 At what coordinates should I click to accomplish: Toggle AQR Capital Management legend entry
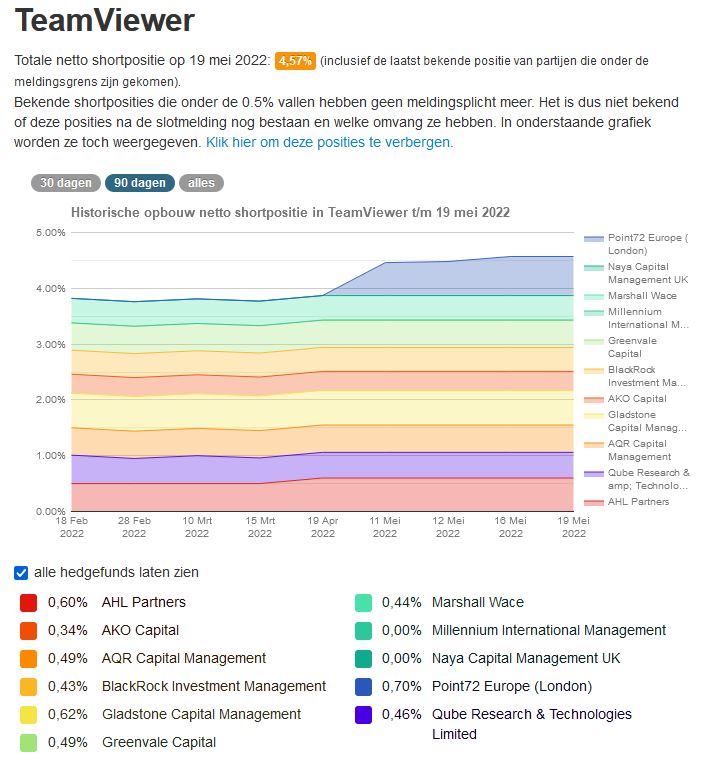pyautogui.click(x=628, y=450)
